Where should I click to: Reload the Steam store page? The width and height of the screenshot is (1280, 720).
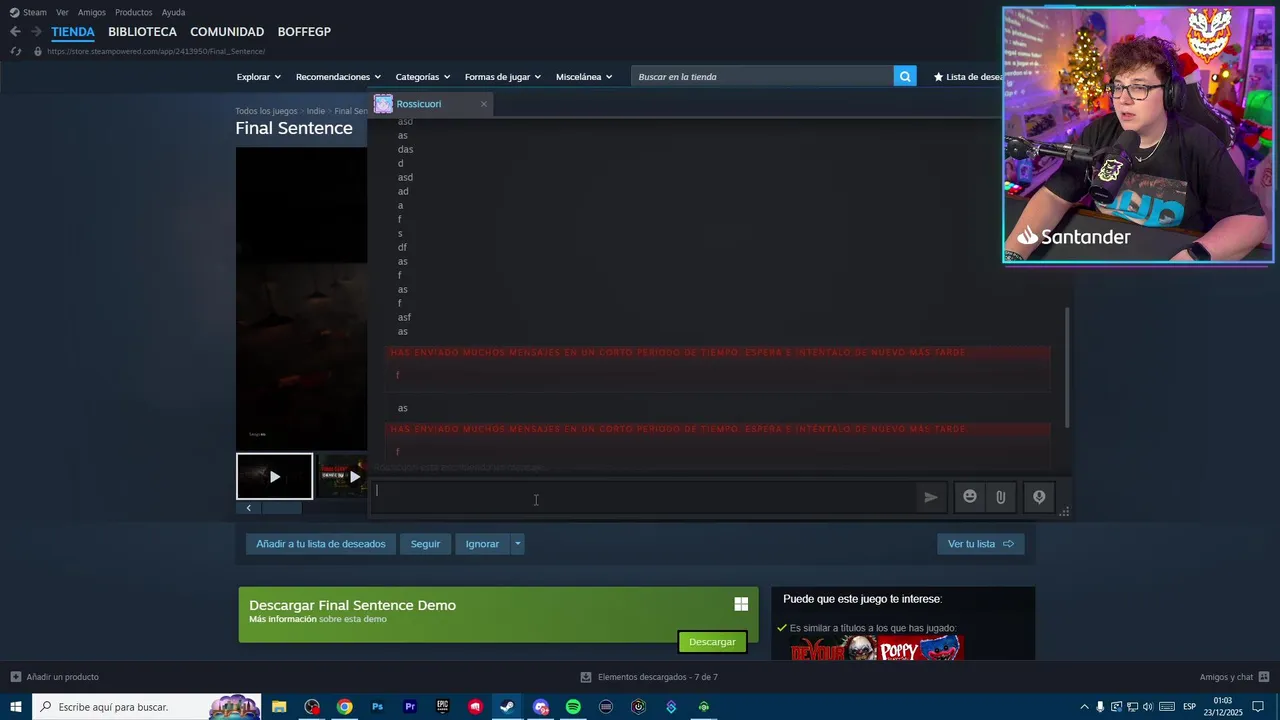16,51
